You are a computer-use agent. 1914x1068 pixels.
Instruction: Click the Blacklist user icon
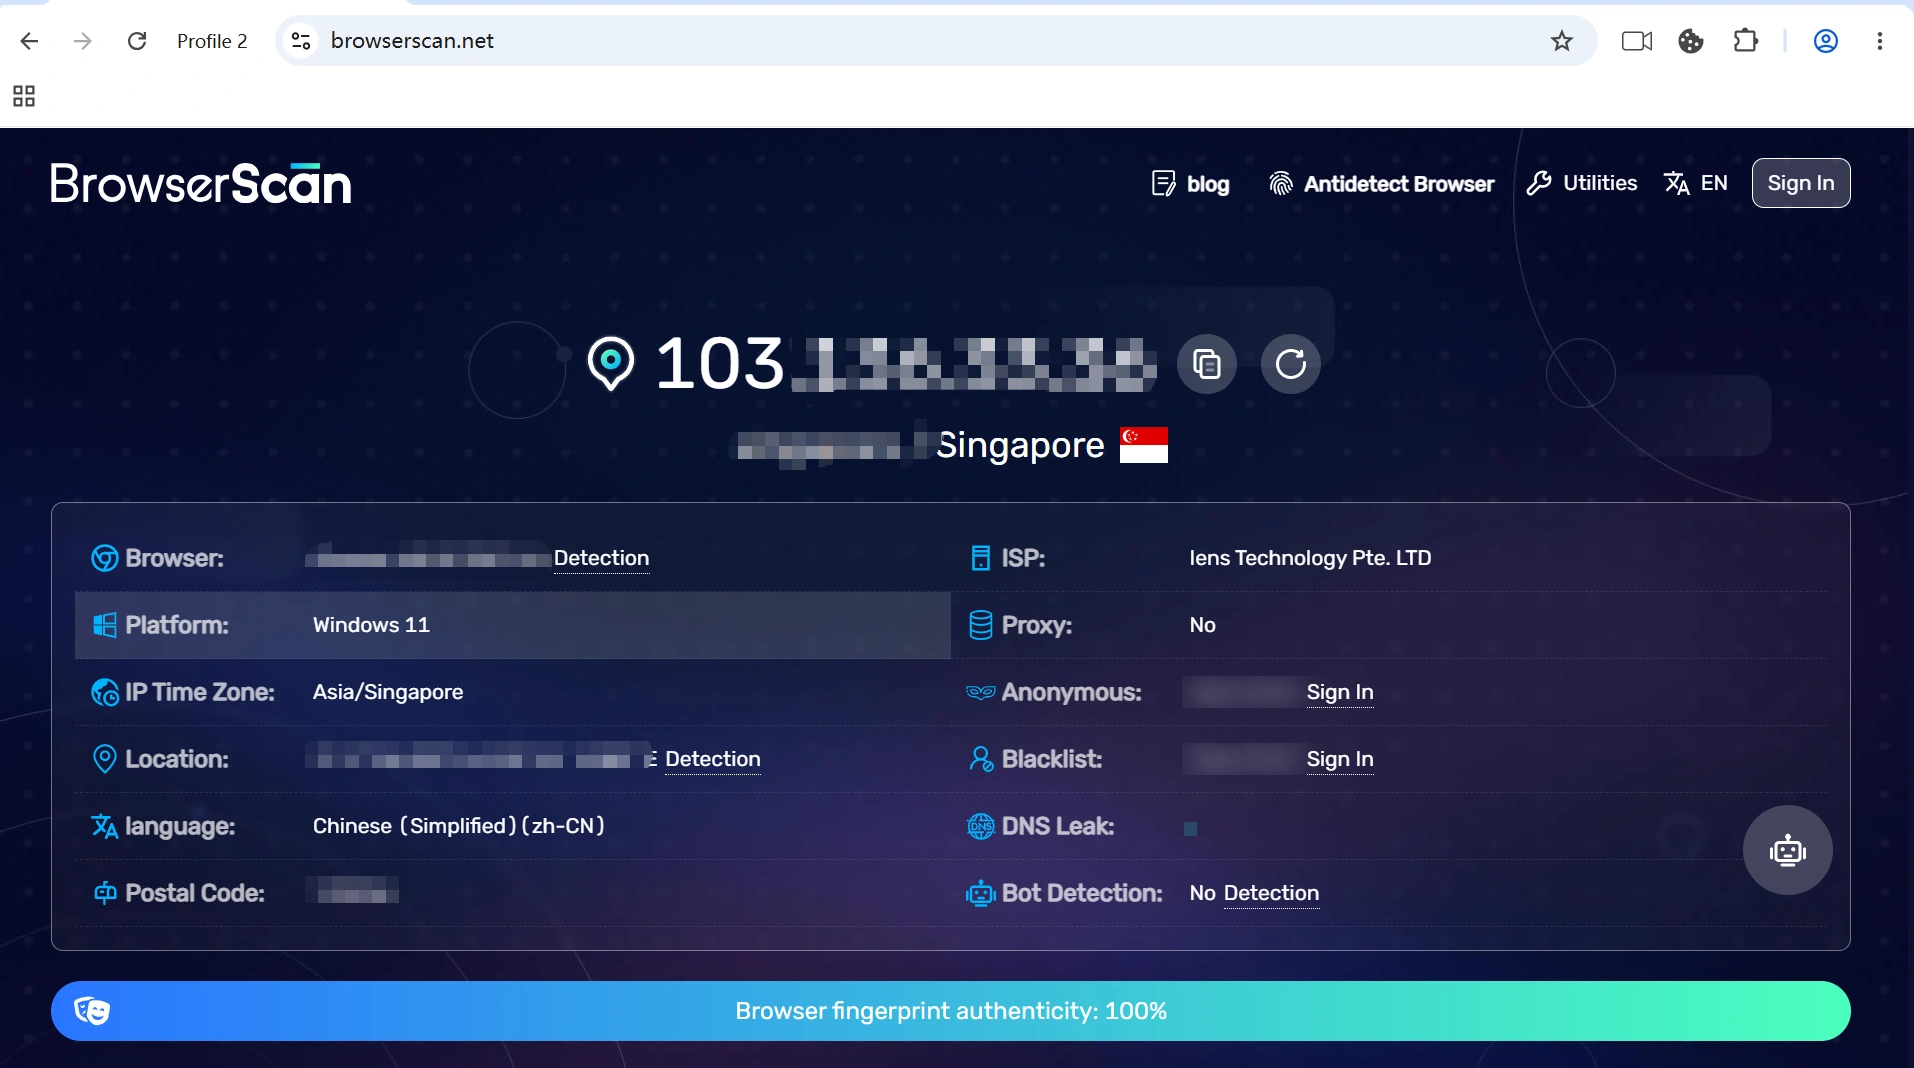pos(981,759)
